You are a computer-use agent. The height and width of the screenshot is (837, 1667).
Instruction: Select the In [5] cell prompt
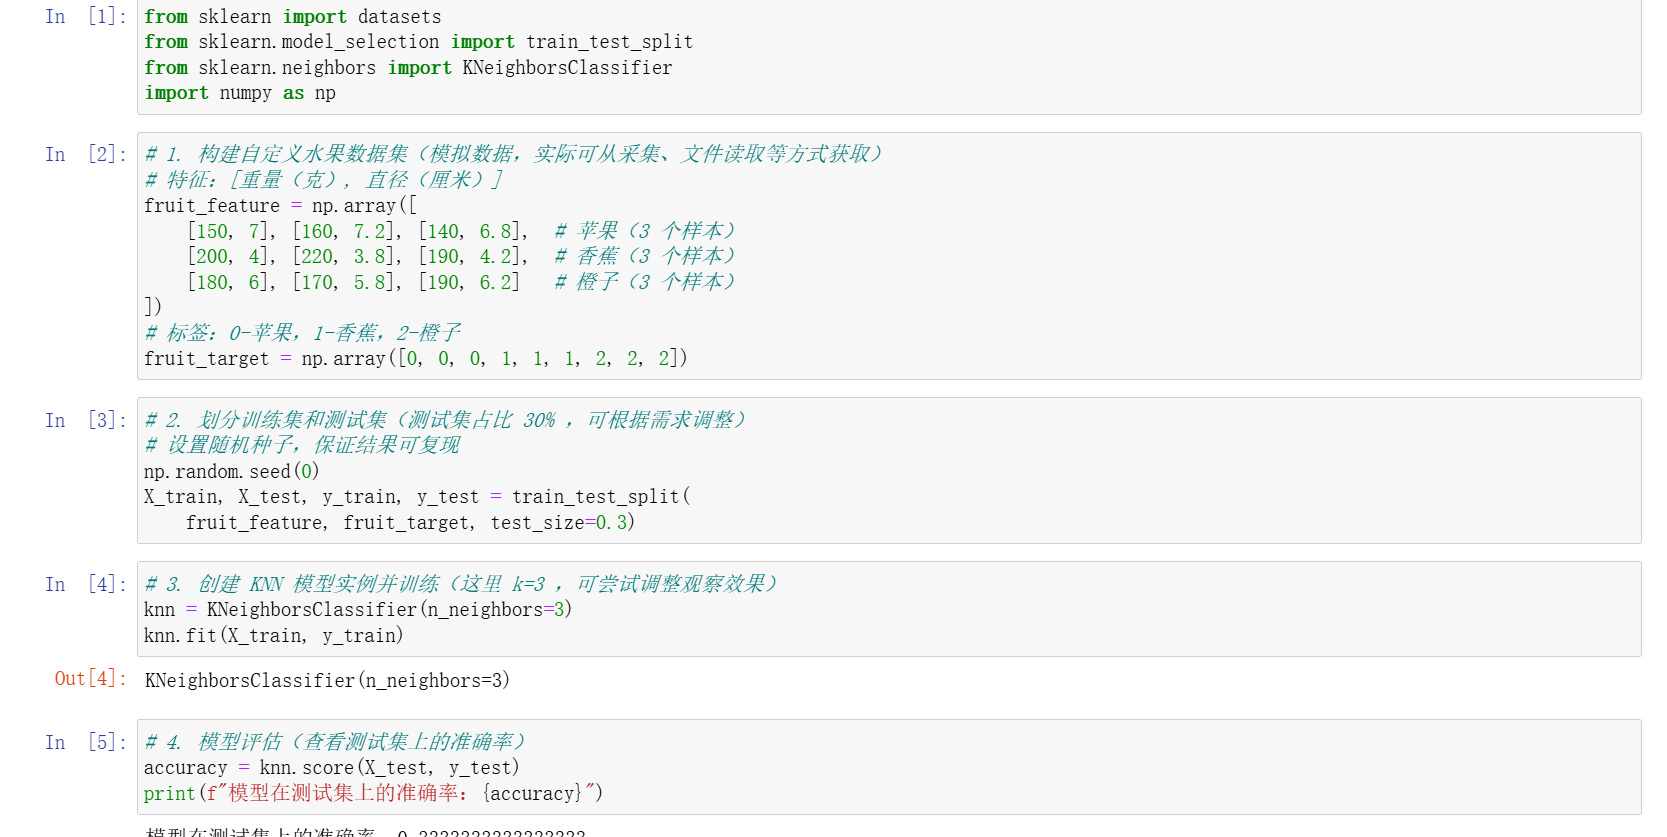(x=86, y=742)
